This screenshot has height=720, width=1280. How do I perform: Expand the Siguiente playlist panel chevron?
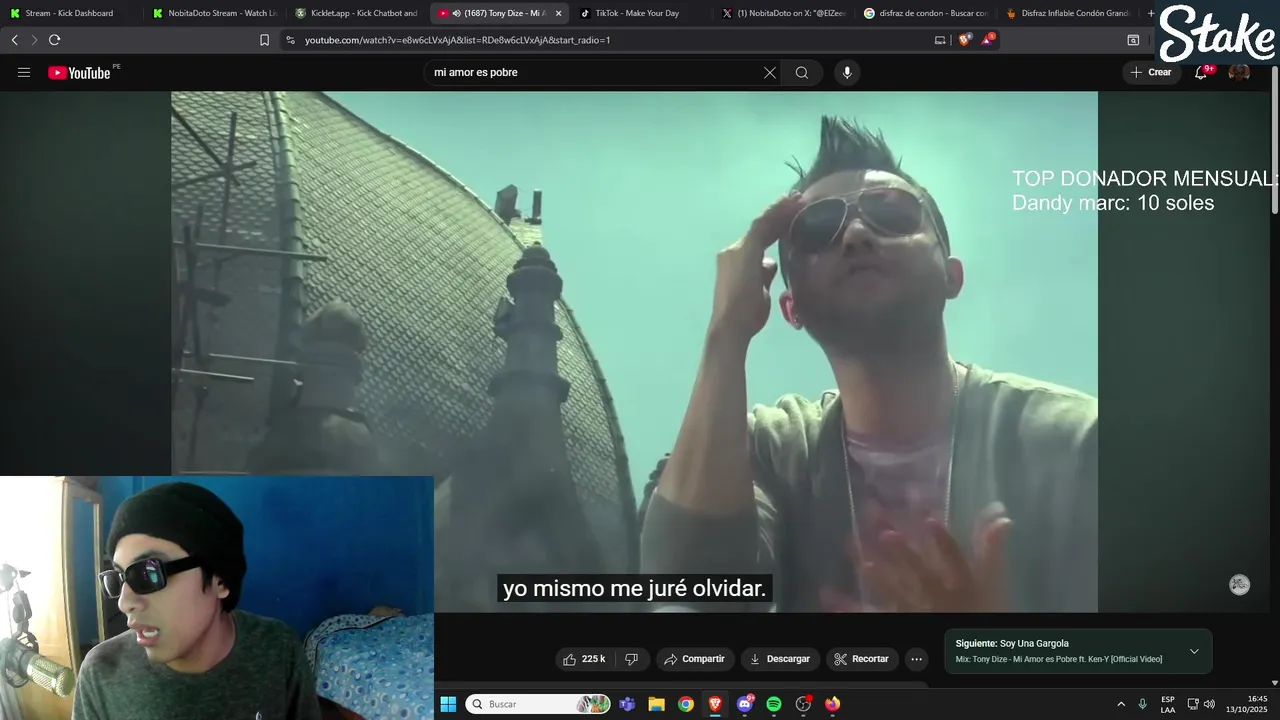click(1194, 651)
